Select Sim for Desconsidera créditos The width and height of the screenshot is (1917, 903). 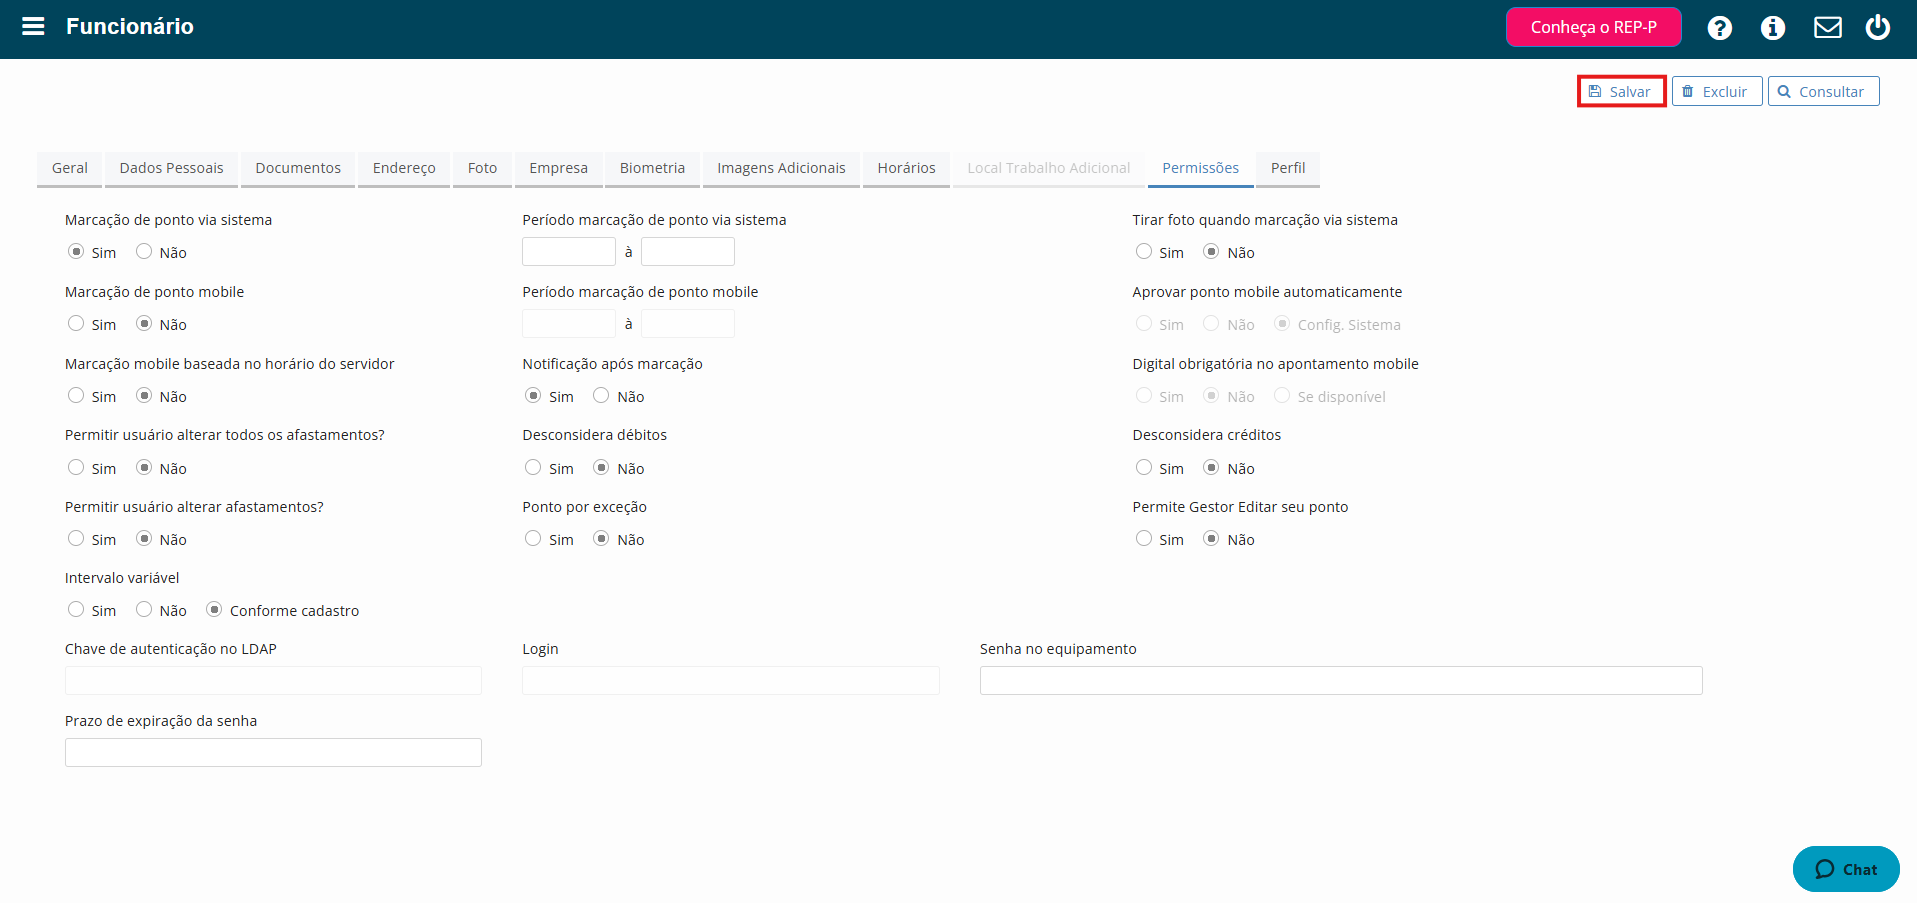pos(1144,468)
